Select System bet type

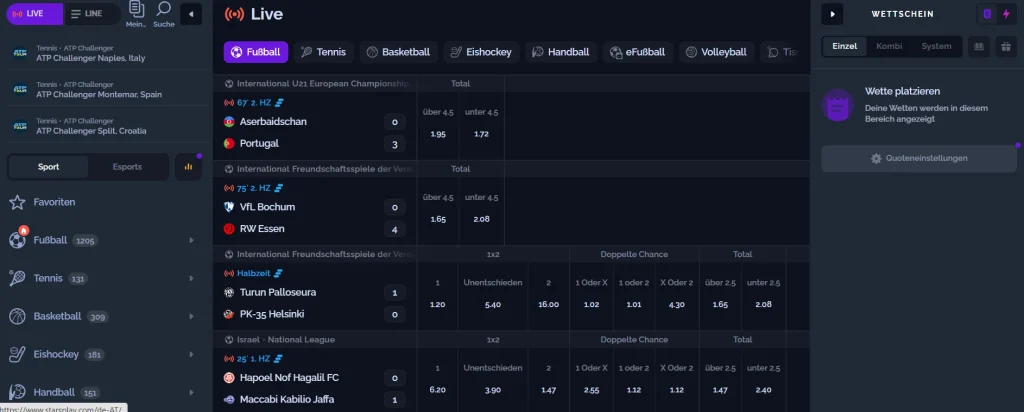pyautogui.click(x=936, y=47)
